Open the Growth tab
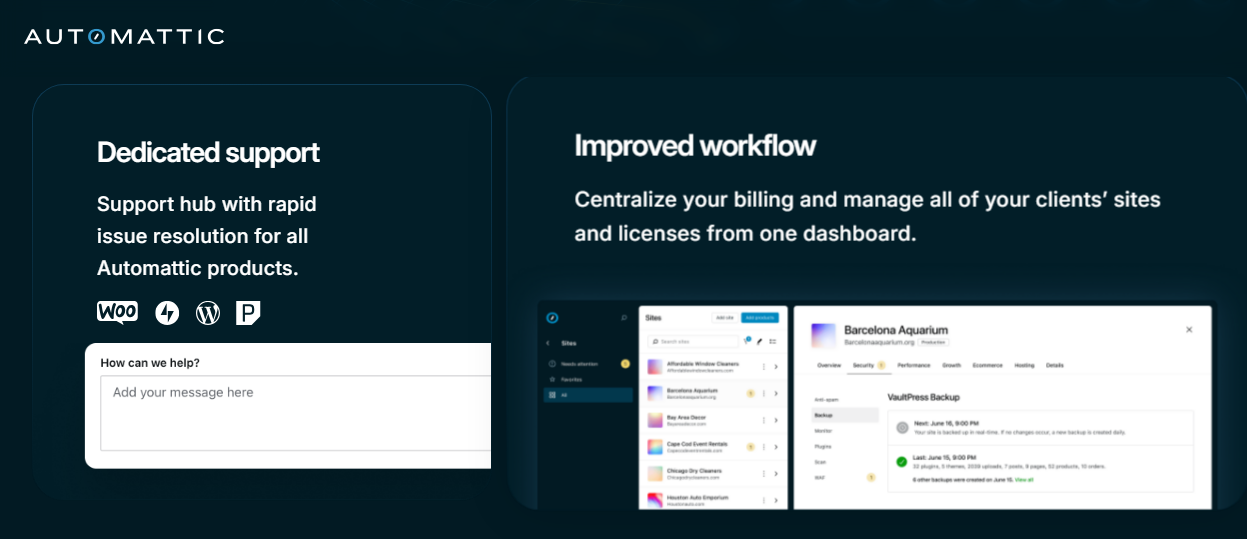The height and width of the screenshot is (539, 1247). (952, 365)
